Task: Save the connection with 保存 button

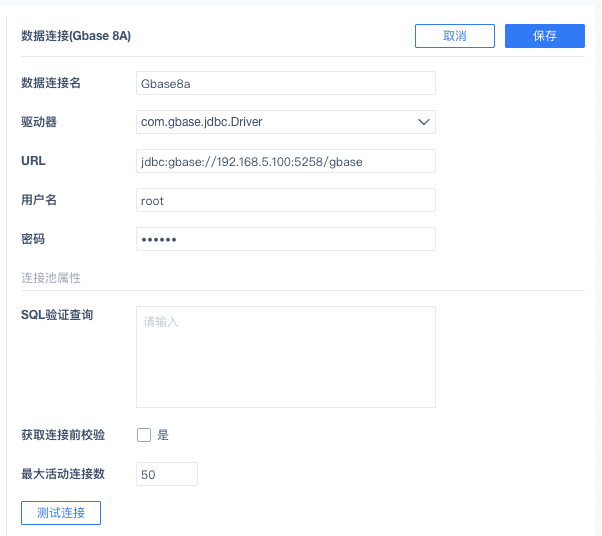Action: pyautogui.click(x=544, y=36)
